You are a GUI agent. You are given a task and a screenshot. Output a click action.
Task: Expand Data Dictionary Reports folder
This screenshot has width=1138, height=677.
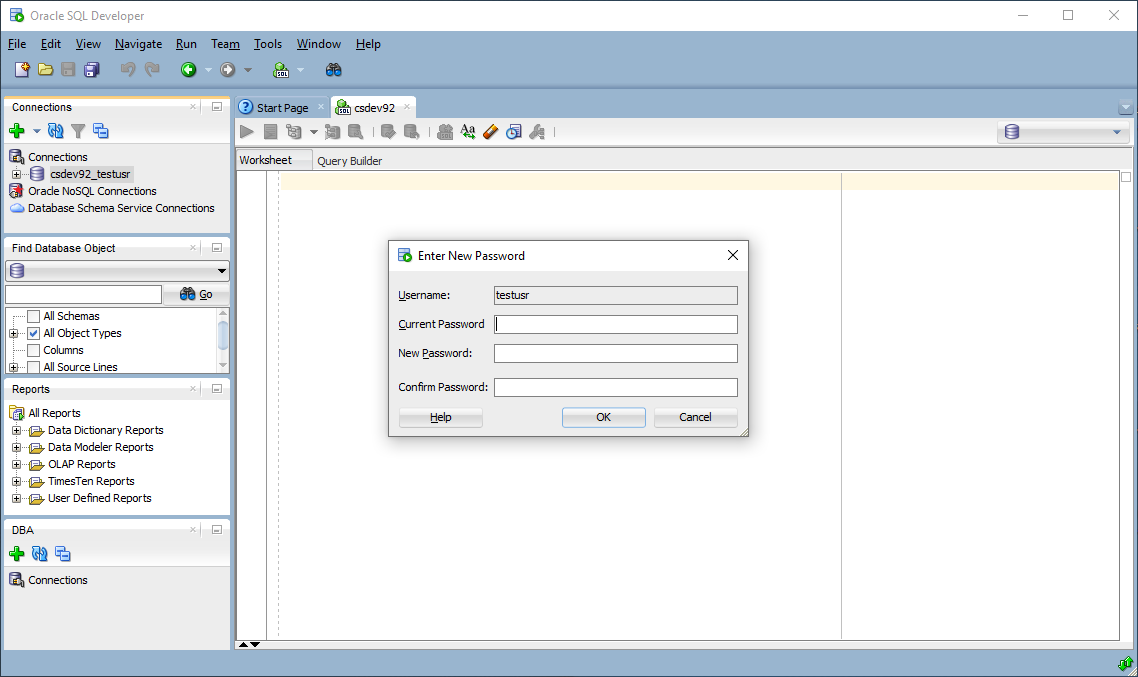pos(16,430)
